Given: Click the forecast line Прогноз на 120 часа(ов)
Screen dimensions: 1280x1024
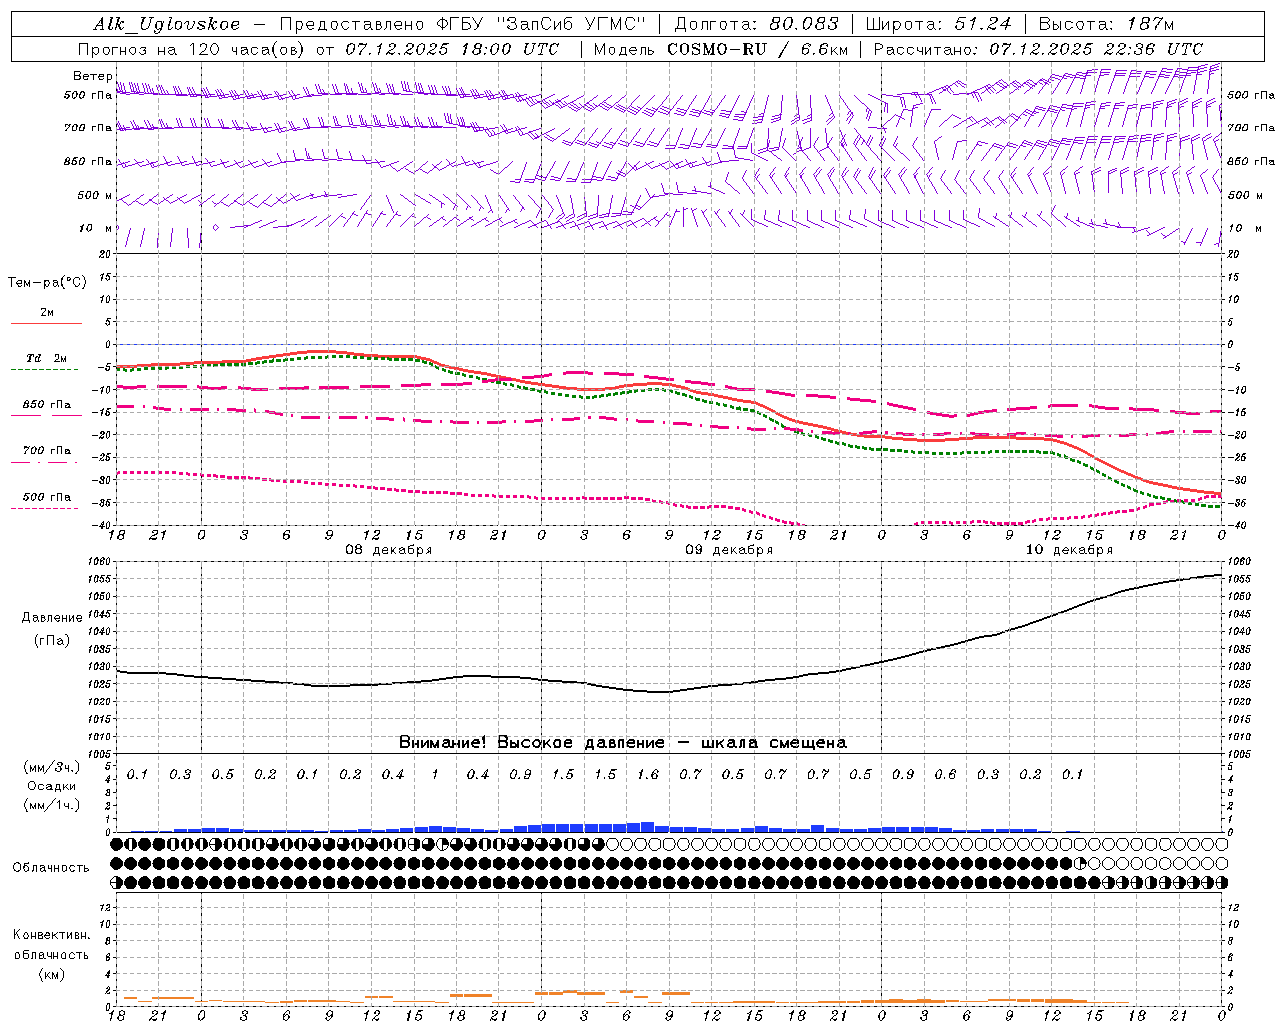Looking at the screenshot, I should [192, 49].
